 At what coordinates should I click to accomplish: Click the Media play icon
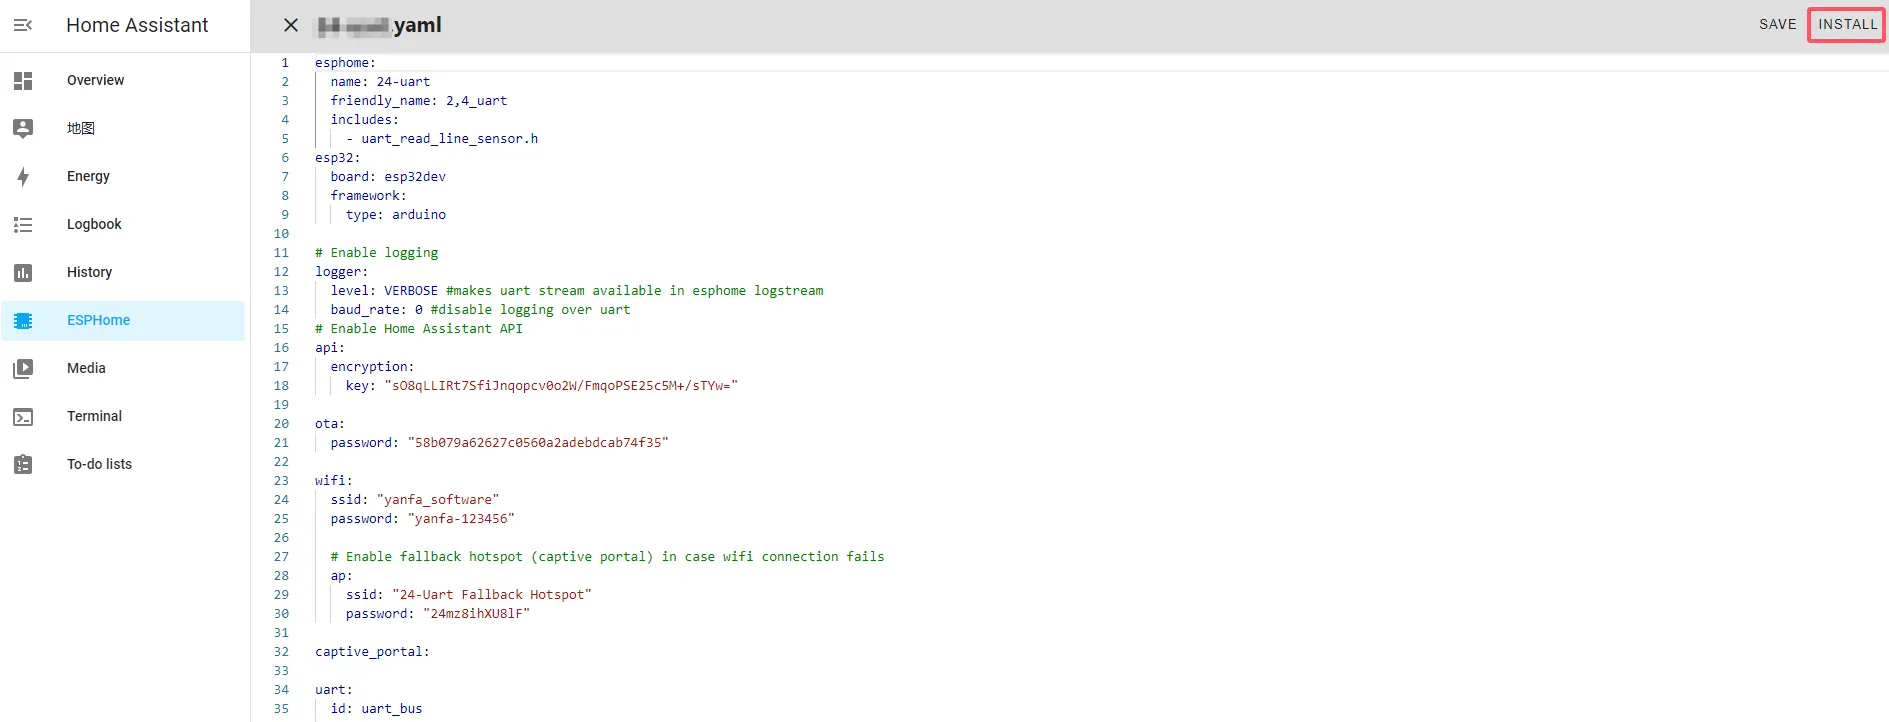point(23,369)
